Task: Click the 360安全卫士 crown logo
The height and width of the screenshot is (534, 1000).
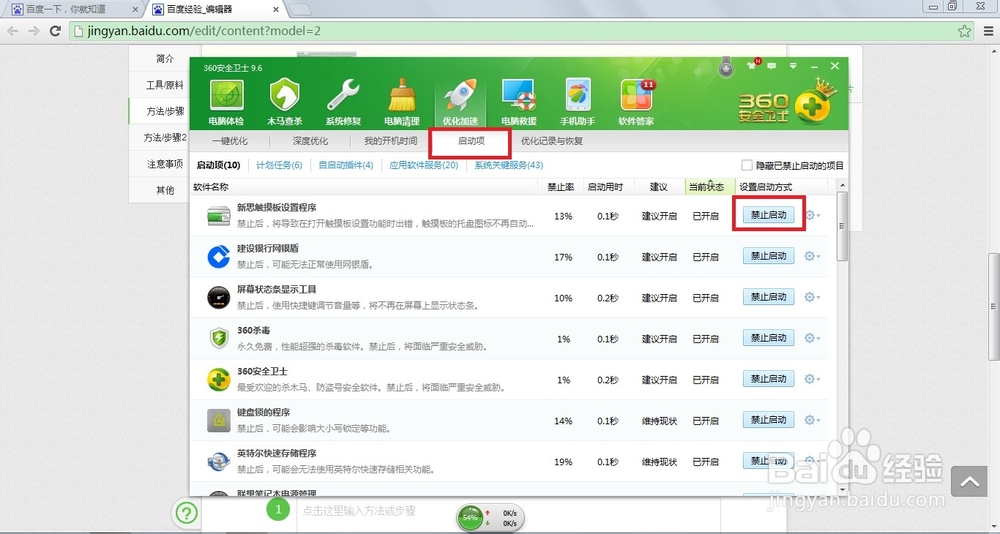Action: pos(787,101)
